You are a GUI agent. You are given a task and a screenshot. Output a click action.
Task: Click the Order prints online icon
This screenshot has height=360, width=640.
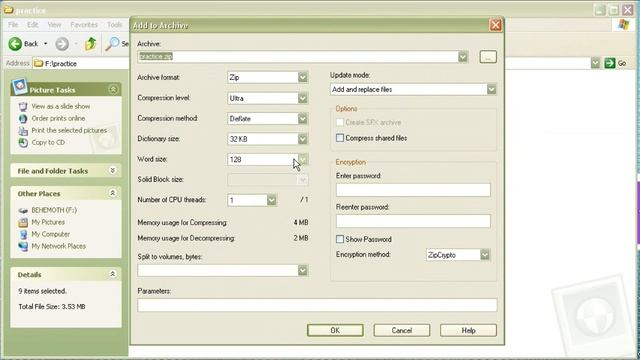coord(23,118)
